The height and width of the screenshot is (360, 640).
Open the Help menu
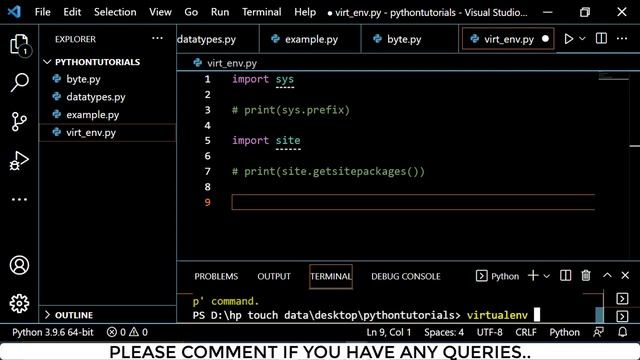tap(304, 12)
